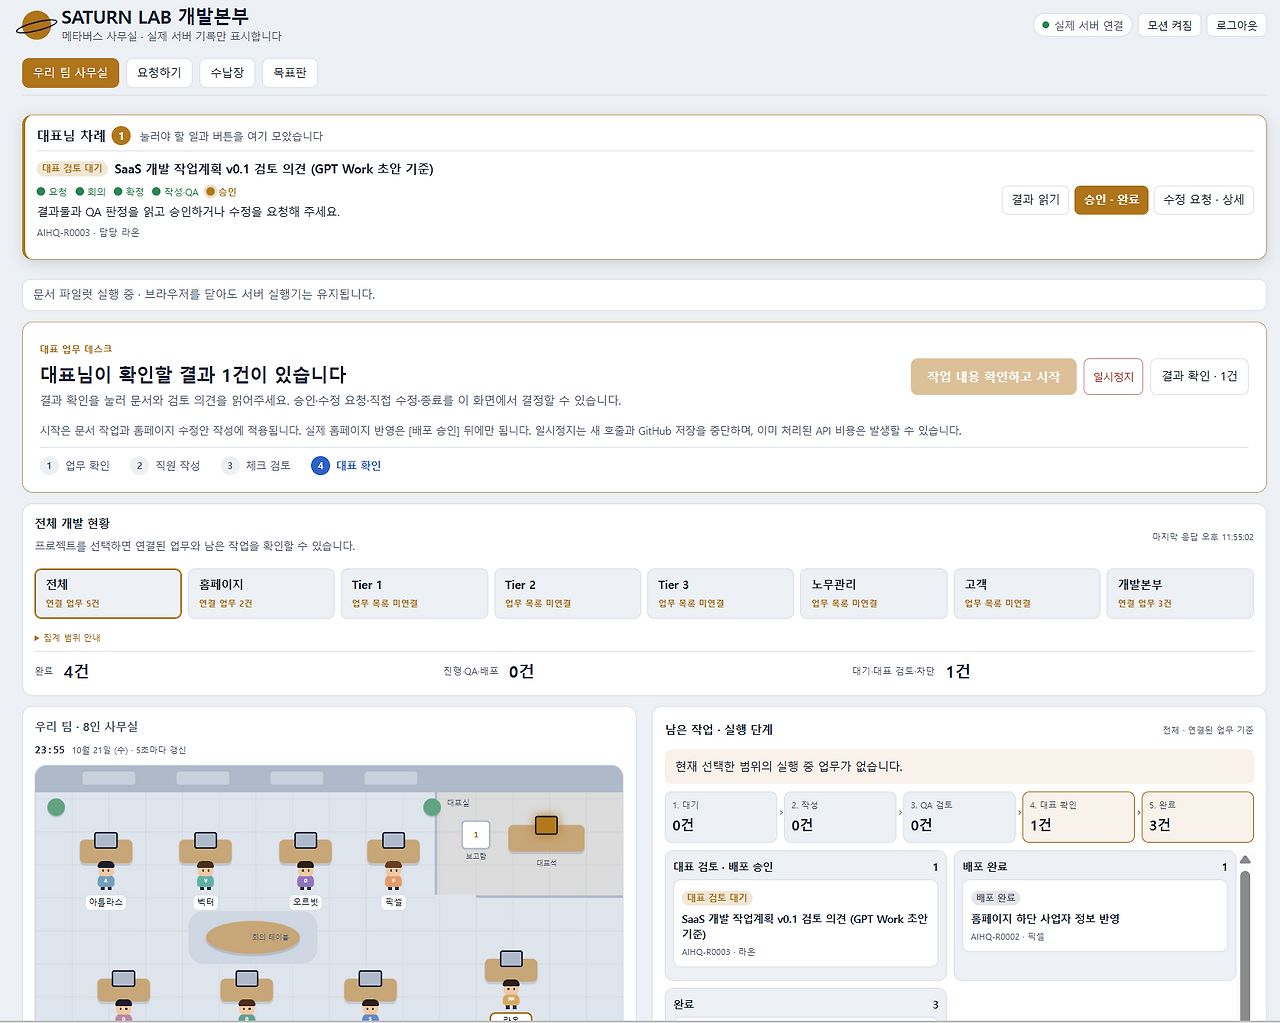Click the monitor on 벡터's desk
The width and height of the screenshot is (1280, 1023).
[x=205, y=840]
